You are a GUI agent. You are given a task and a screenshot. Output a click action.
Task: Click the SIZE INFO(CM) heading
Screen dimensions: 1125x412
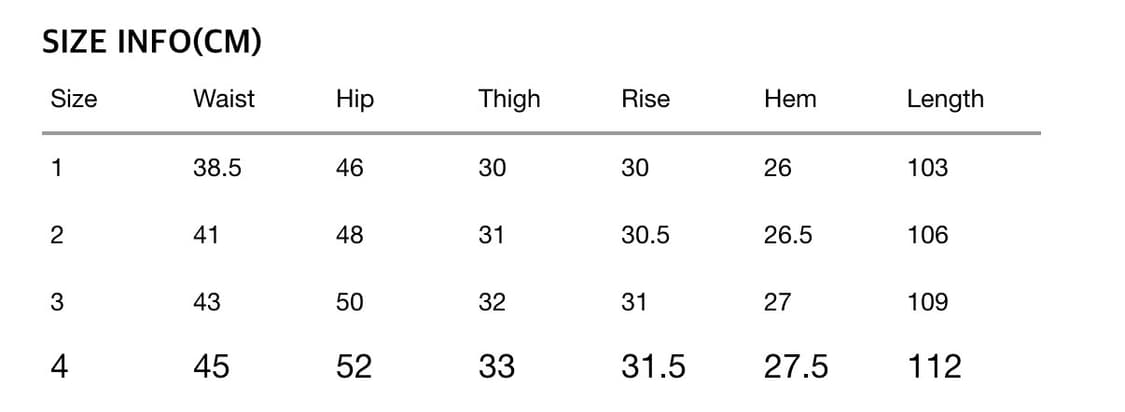(x=152, y=42)
